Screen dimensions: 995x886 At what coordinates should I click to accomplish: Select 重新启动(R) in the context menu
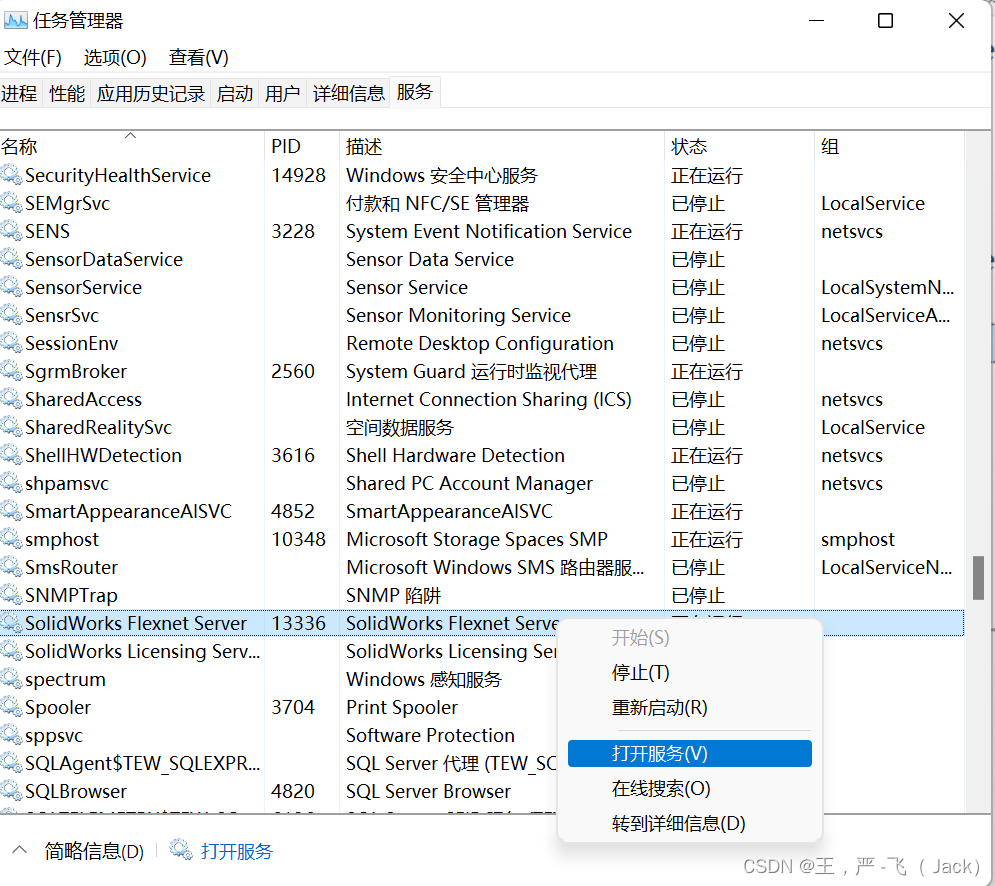(659, 708)
